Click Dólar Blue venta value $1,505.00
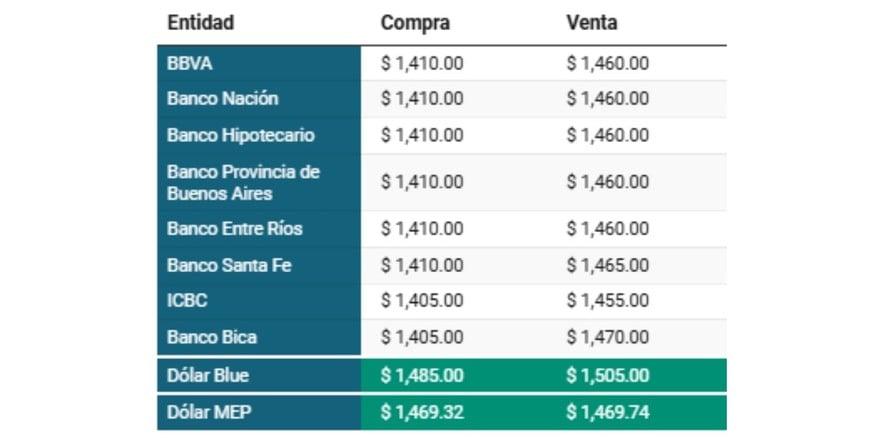870x438 pixels. 607,376
